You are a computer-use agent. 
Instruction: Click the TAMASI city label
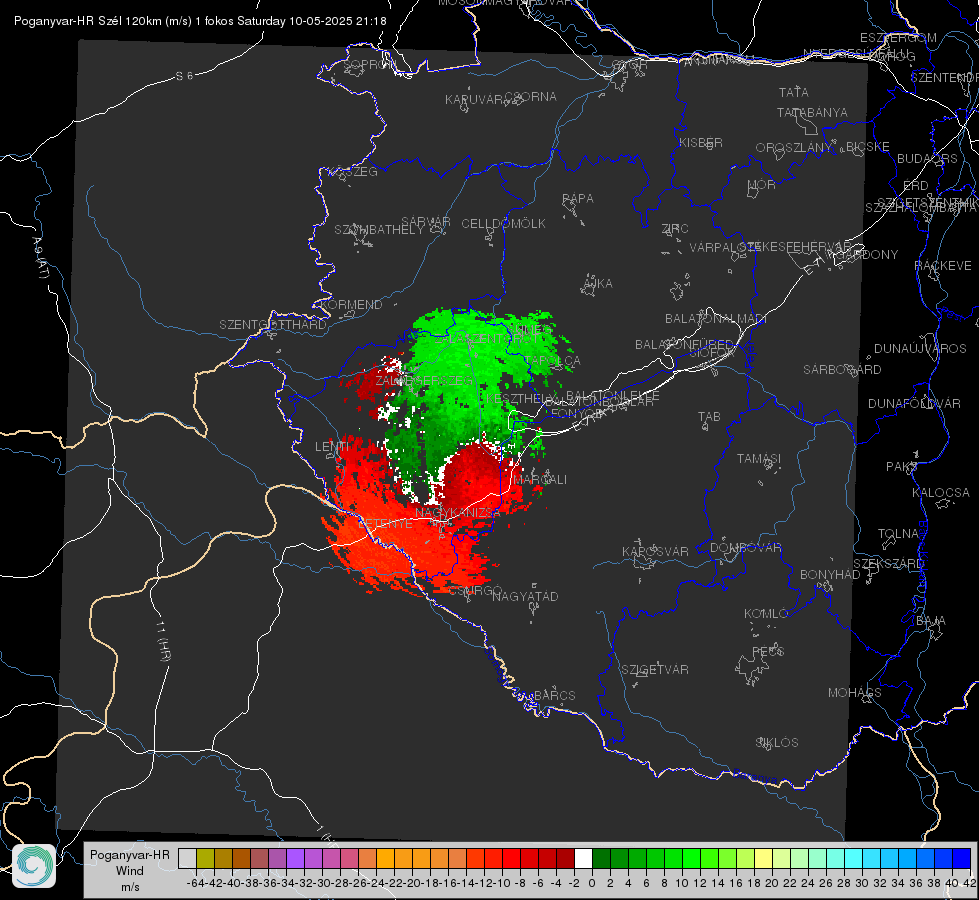(x=759, y=459)
